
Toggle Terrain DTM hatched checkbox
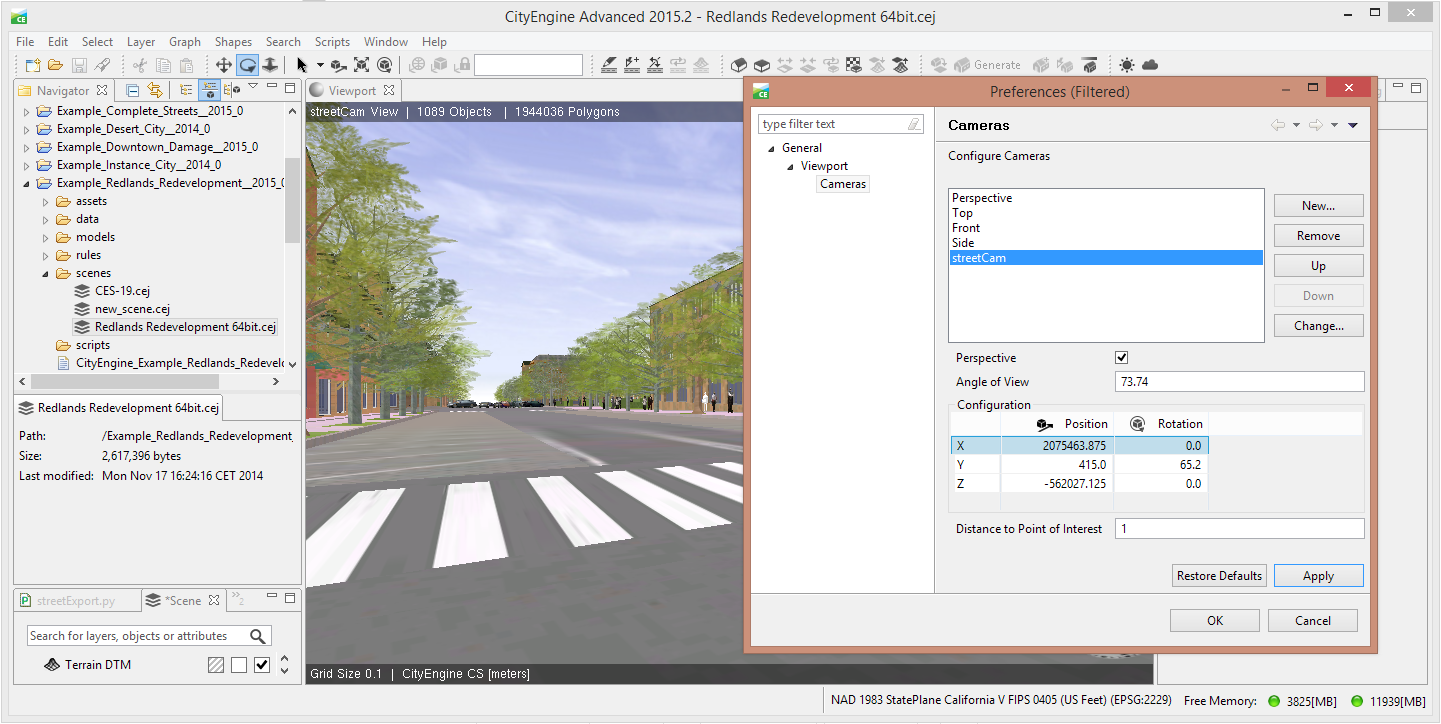[215, 665]
